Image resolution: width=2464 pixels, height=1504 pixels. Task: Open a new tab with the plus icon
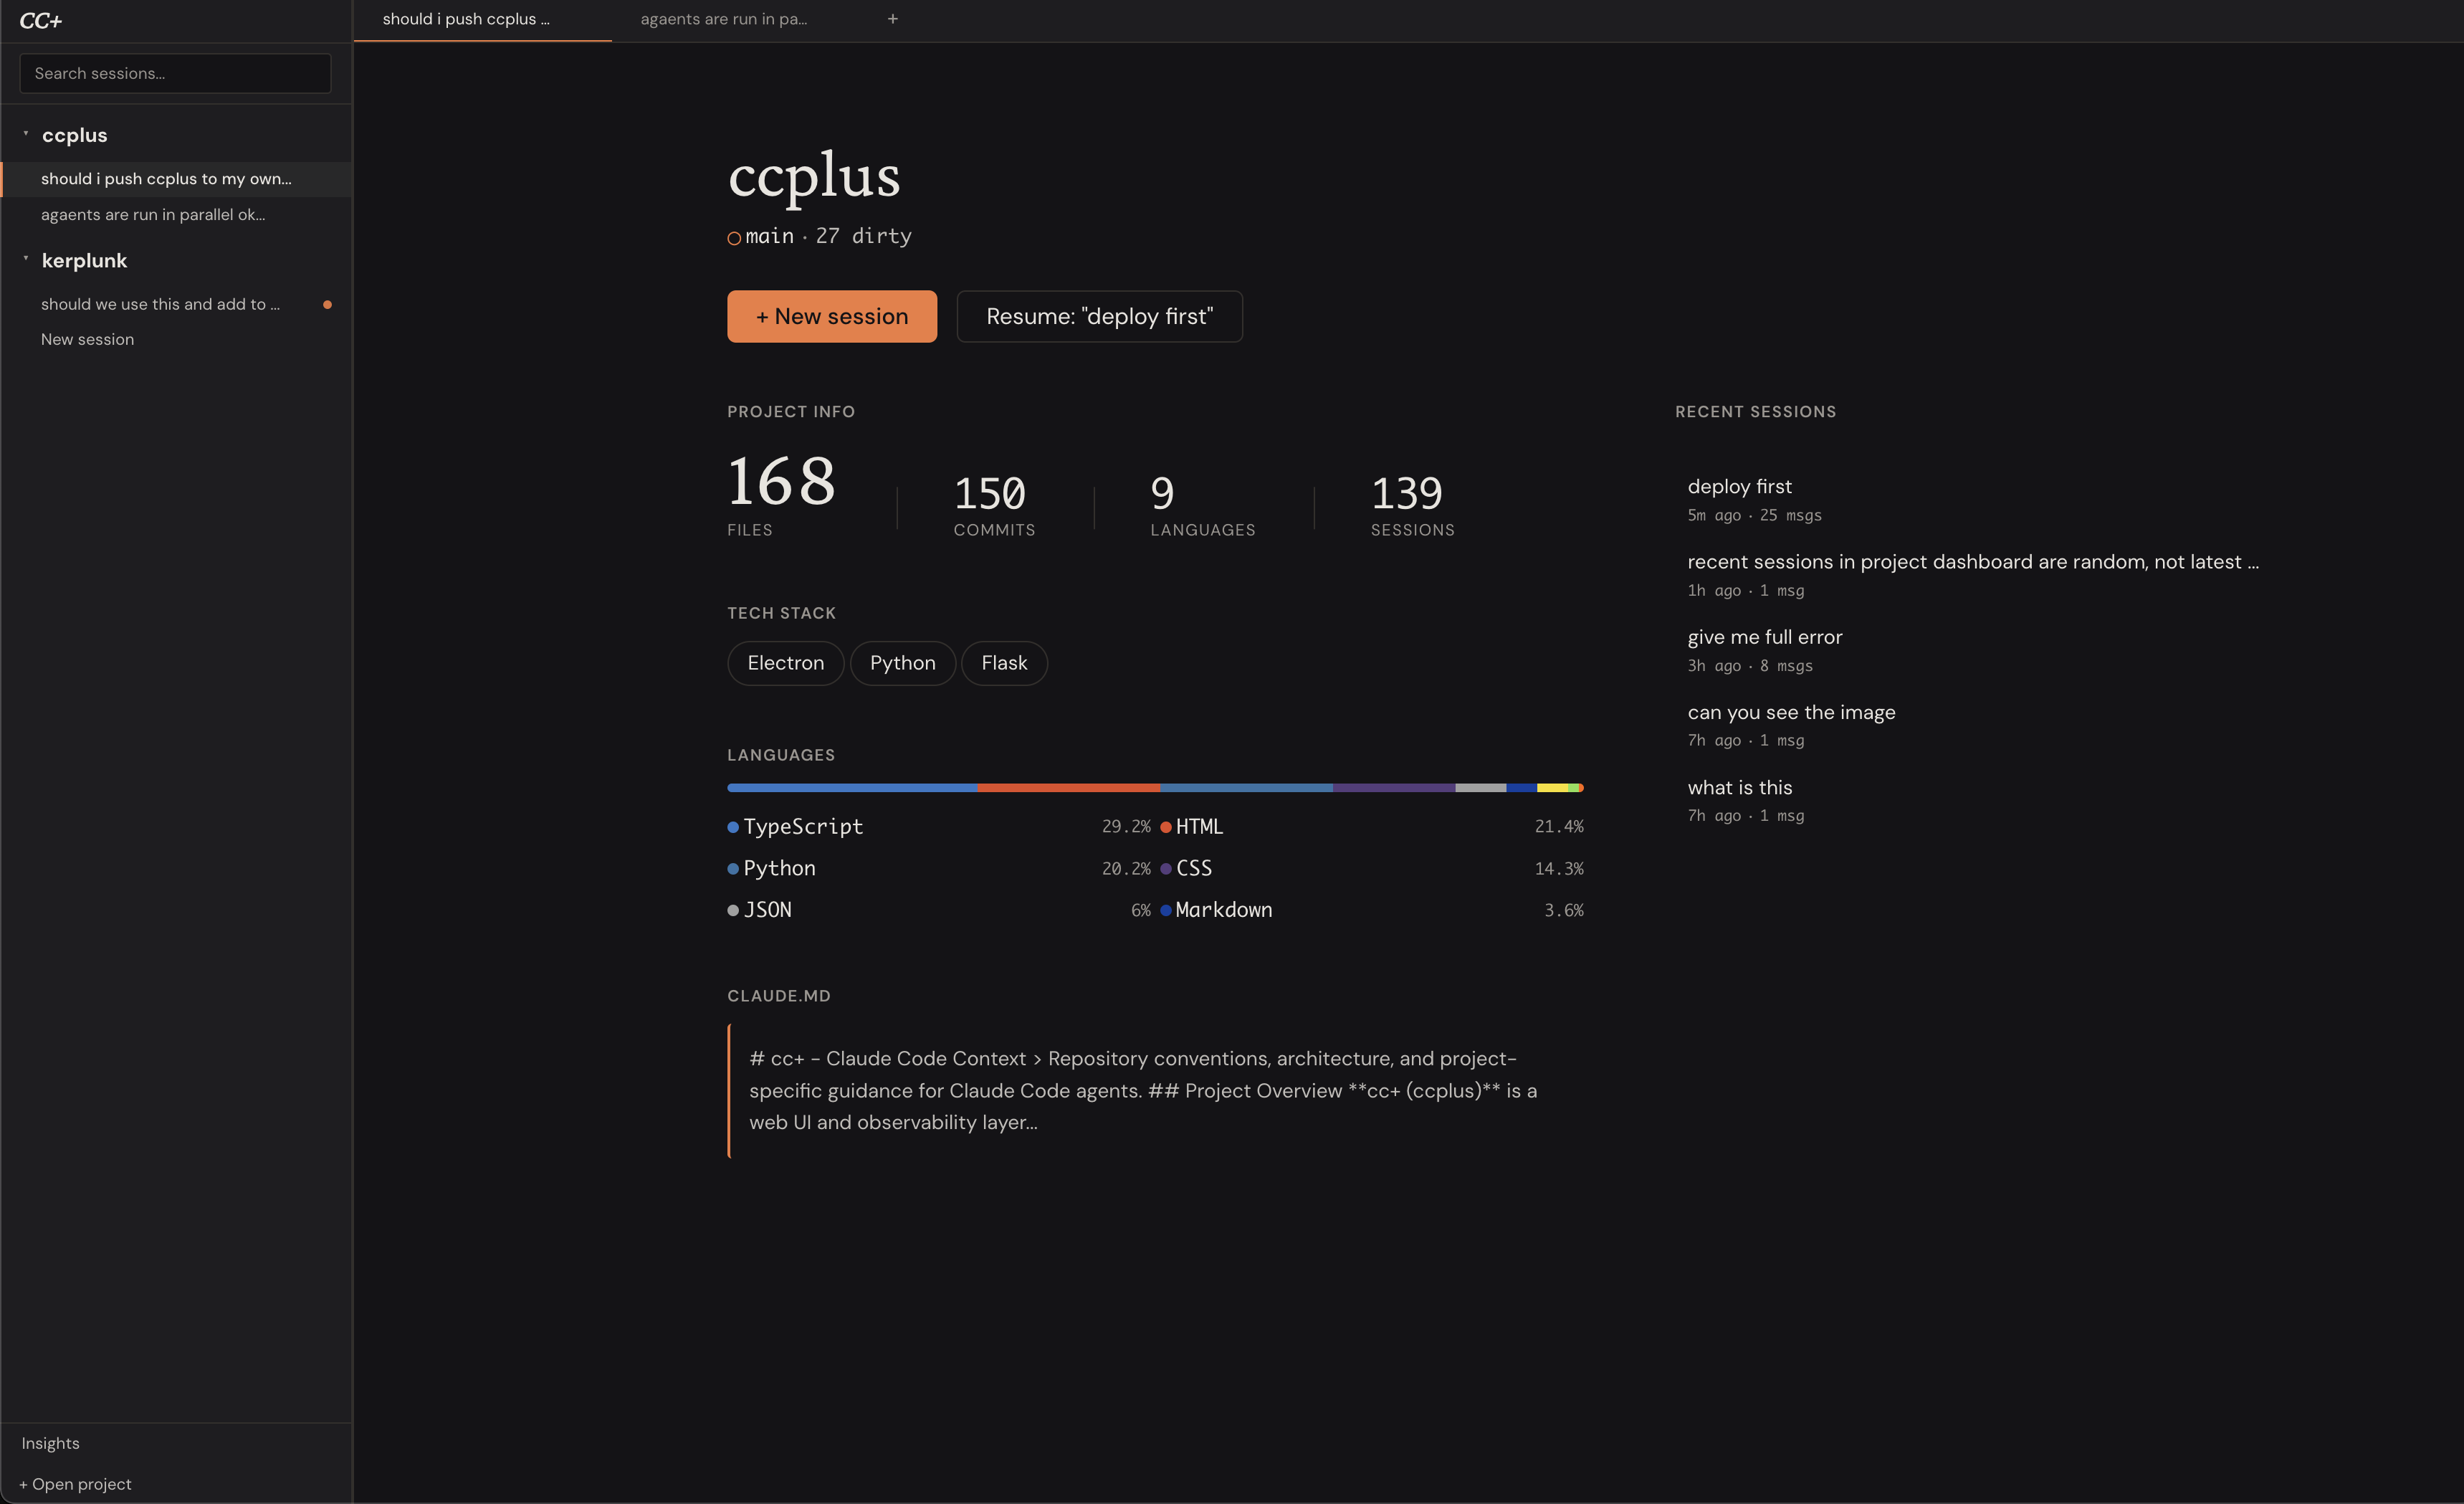(x=892, y=18)
